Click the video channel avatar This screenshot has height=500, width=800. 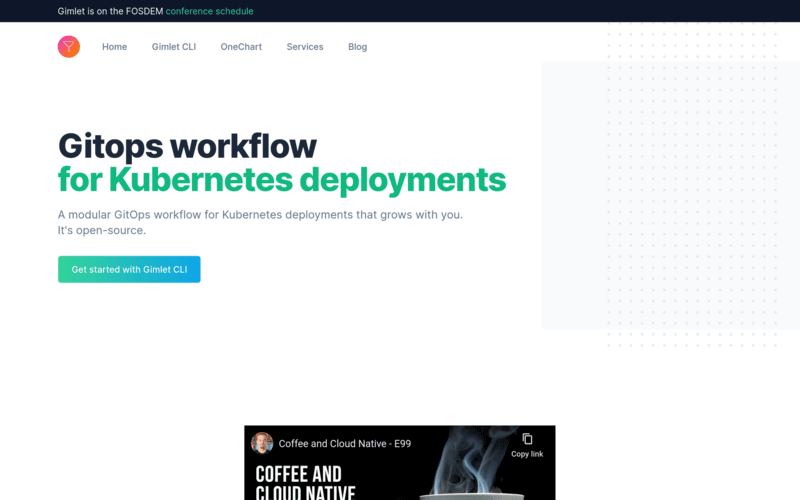pyautogui.click(x=262, y=443)
